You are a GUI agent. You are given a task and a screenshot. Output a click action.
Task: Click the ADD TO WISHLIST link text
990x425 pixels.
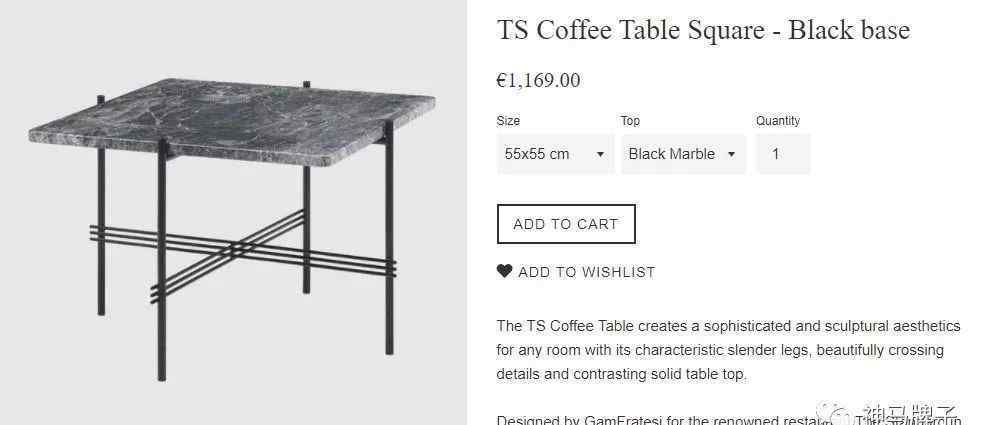(587, 272)
